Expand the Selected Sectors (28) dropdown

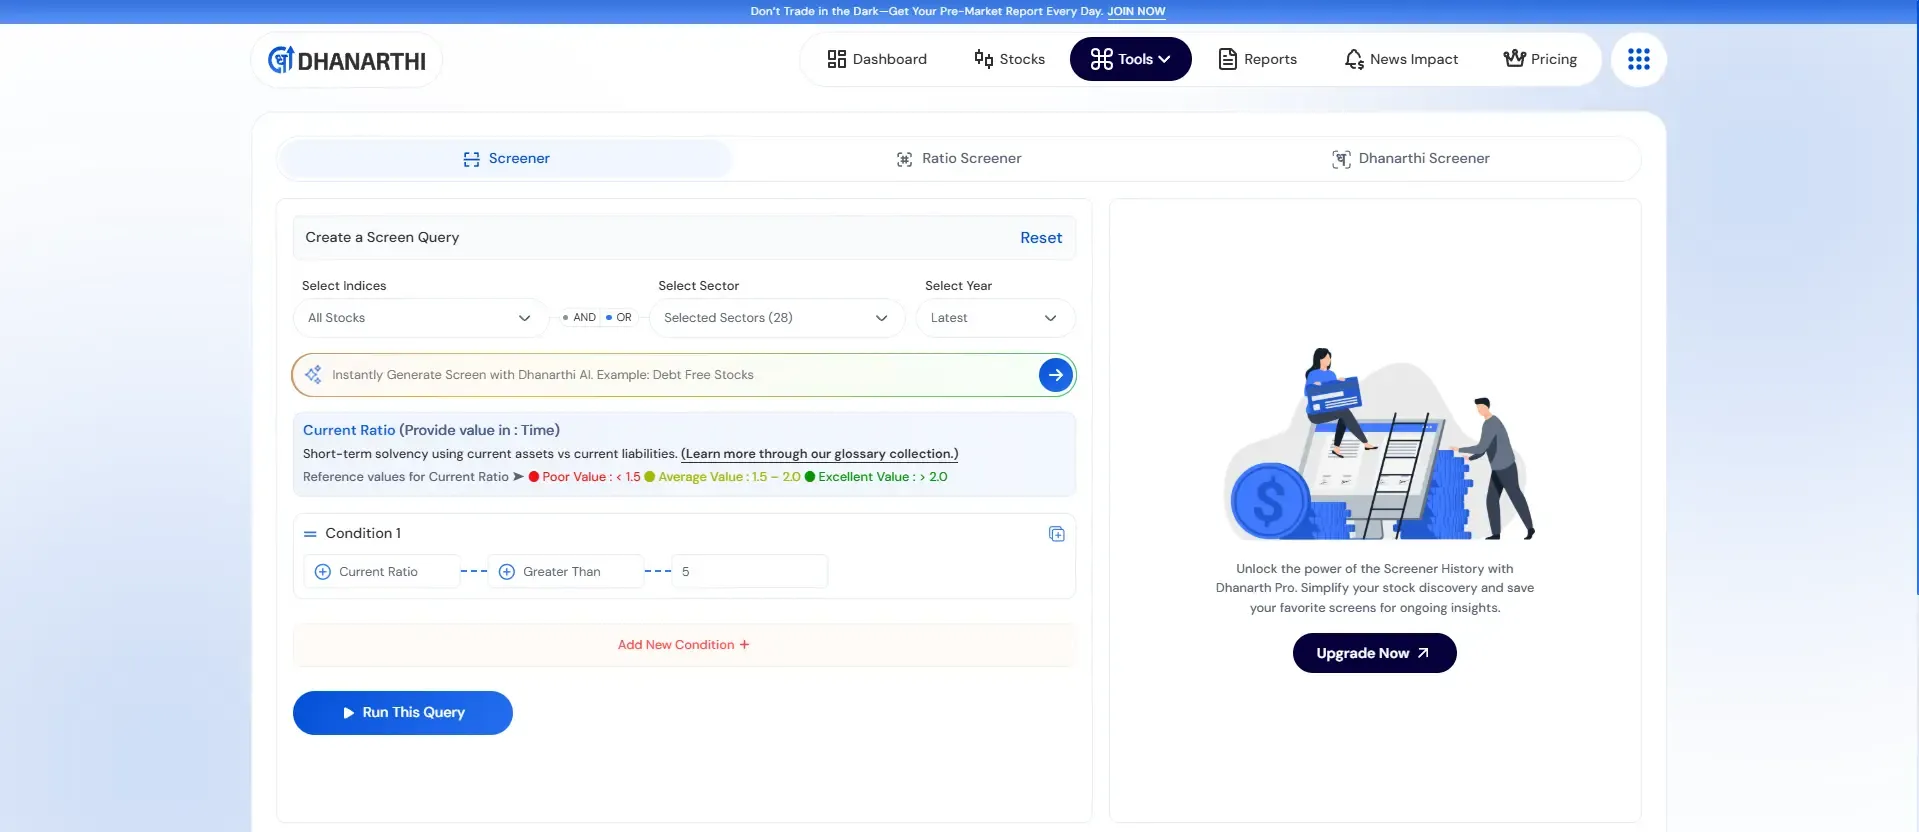776,318
